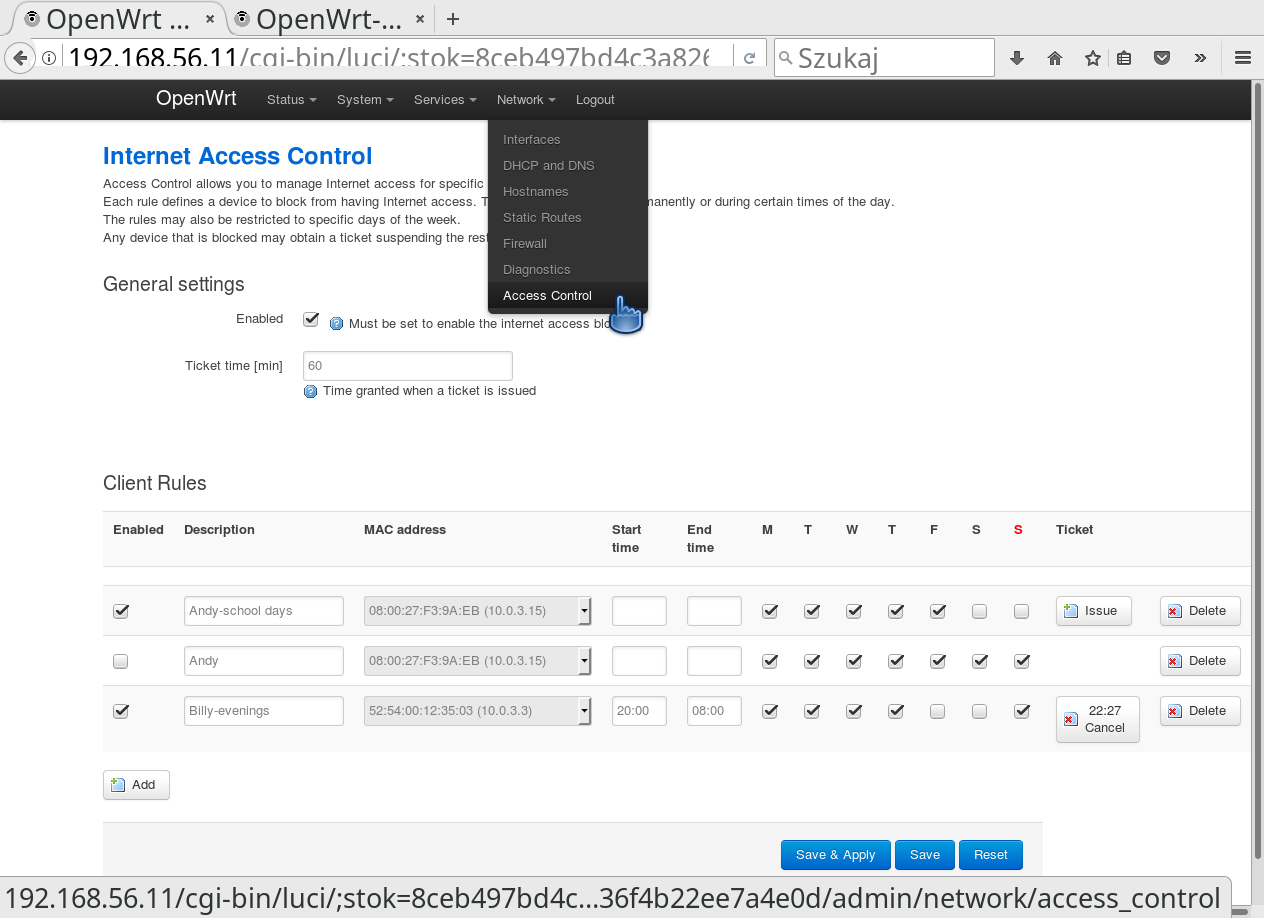
Task: Cancel the 22:27 ticket for Billy-evenings
Action: click(1098, 719)
